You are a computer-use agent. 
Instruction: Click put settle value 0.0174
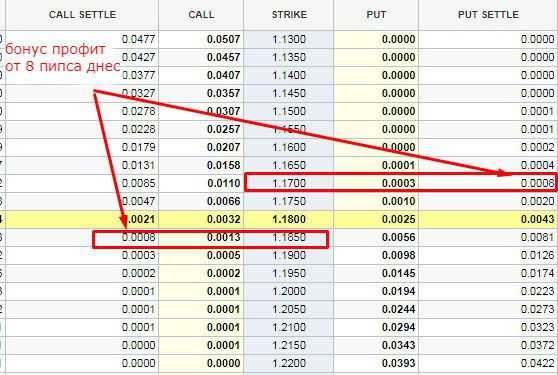click(x=537, y=273)
